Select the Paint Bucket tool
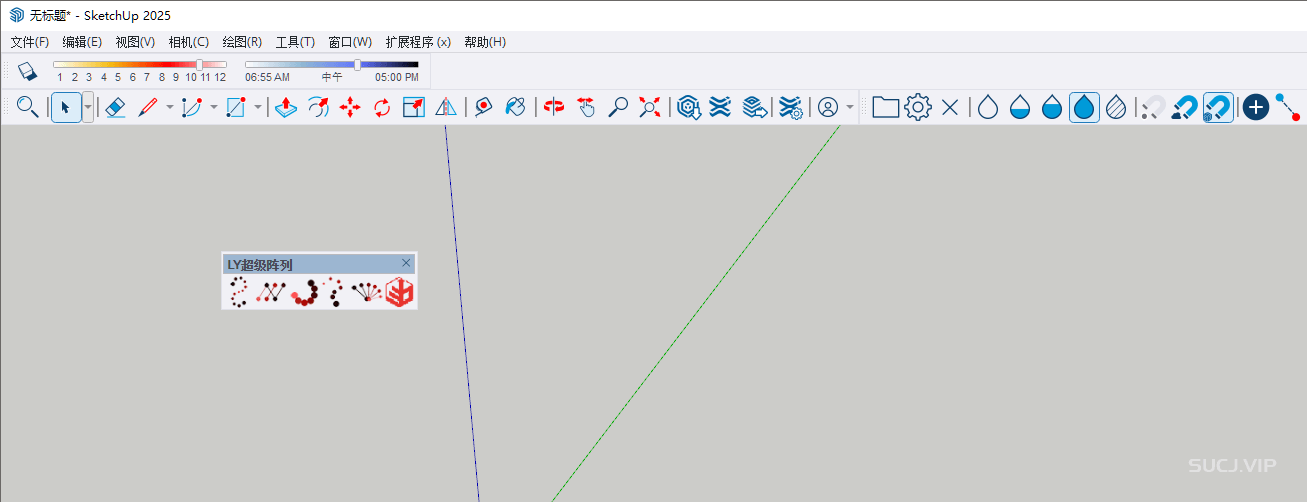Screen dimensions: 1307x502 coord(516,107)
